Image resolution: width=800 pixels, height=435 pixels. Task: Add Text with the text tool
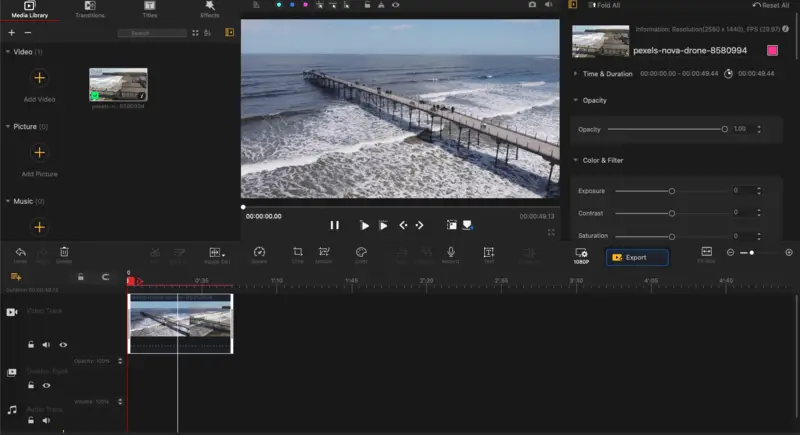click(489, 254)
